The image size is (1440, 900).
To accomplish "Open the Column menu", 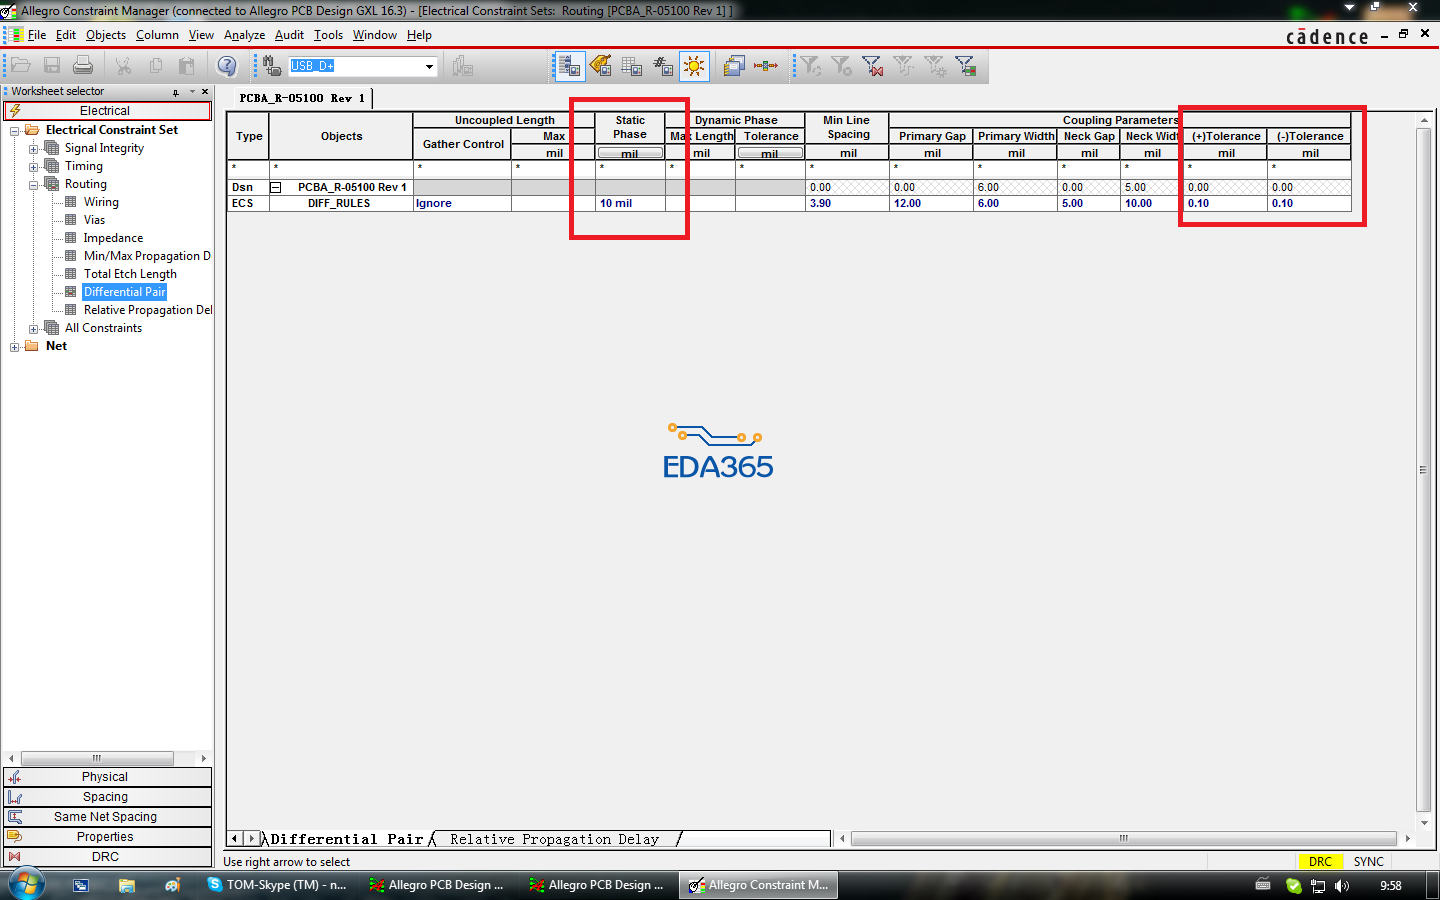I will click(157, 35).
